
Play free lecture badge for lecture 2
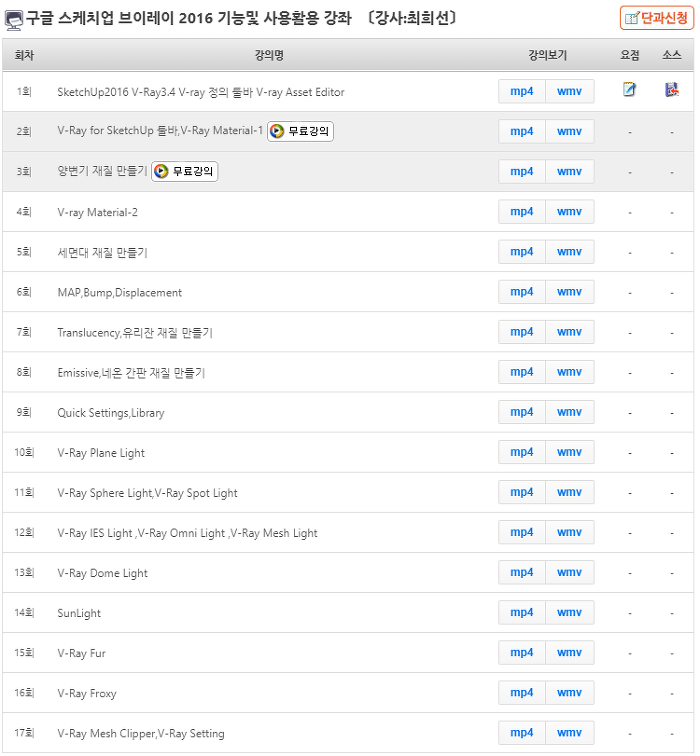click(300, 131)
